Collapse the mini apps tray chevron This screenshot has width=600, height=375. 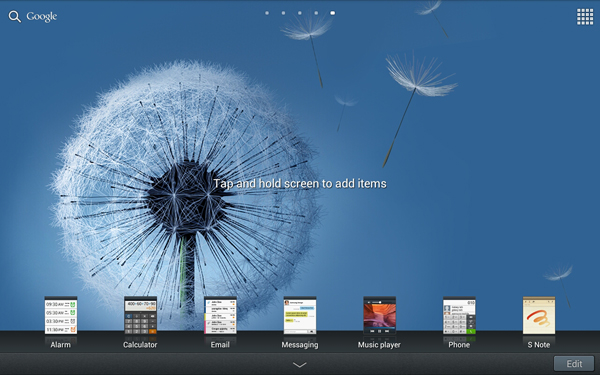coord(300,365)
